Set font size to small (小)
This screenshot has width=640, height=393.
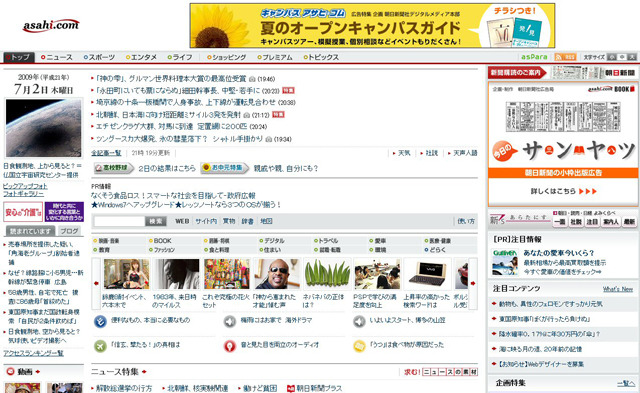point(612,57)
